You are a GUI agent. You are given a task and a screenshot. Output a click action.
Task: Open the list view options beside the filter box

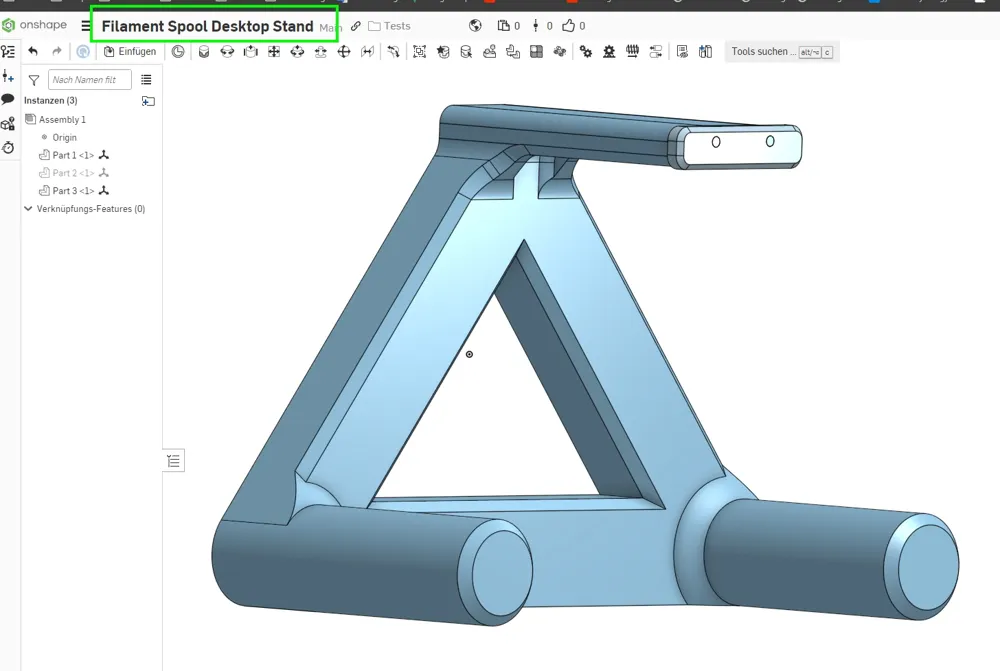pos(147,80)
